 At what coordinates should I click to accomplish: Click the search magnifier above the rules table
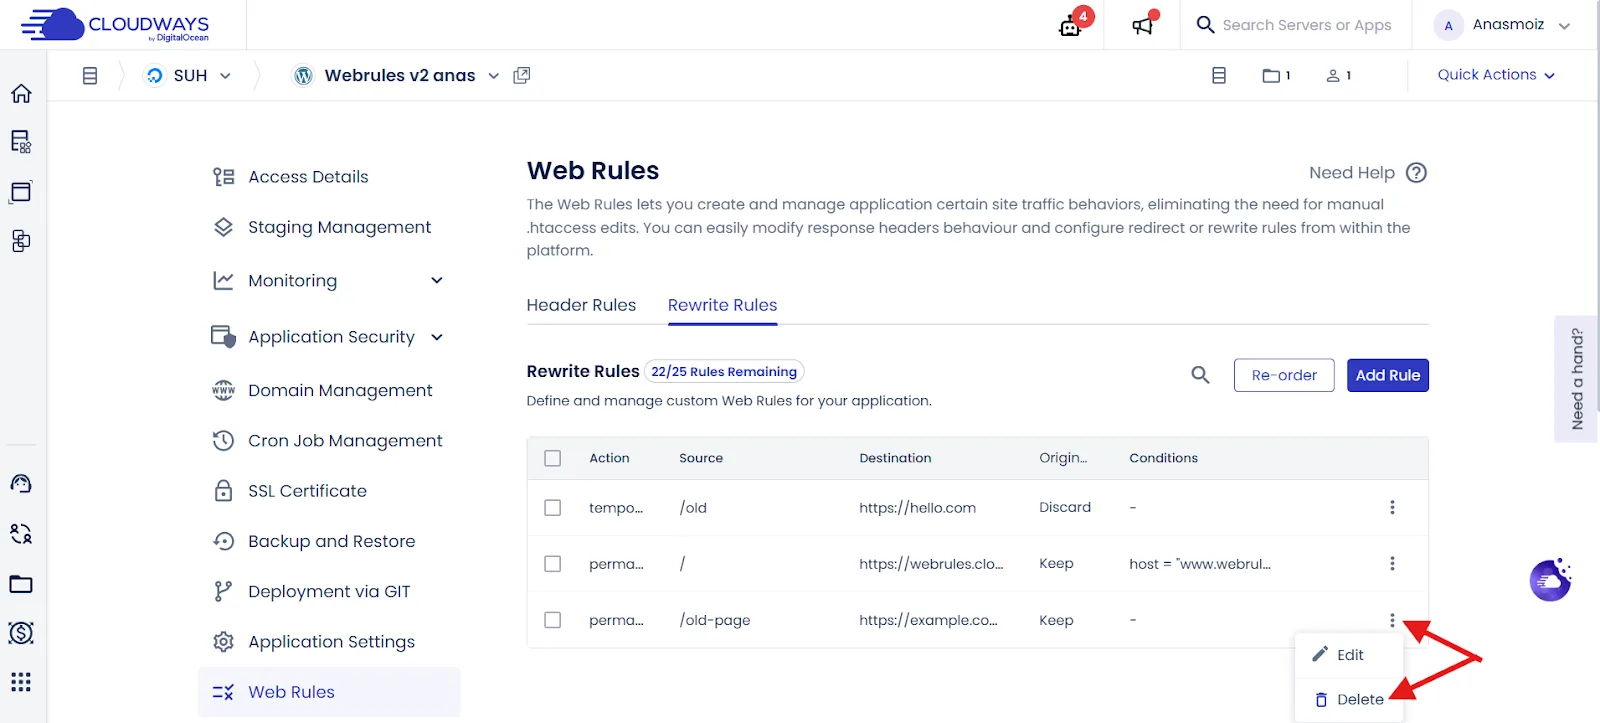(x=1200, y=375)
